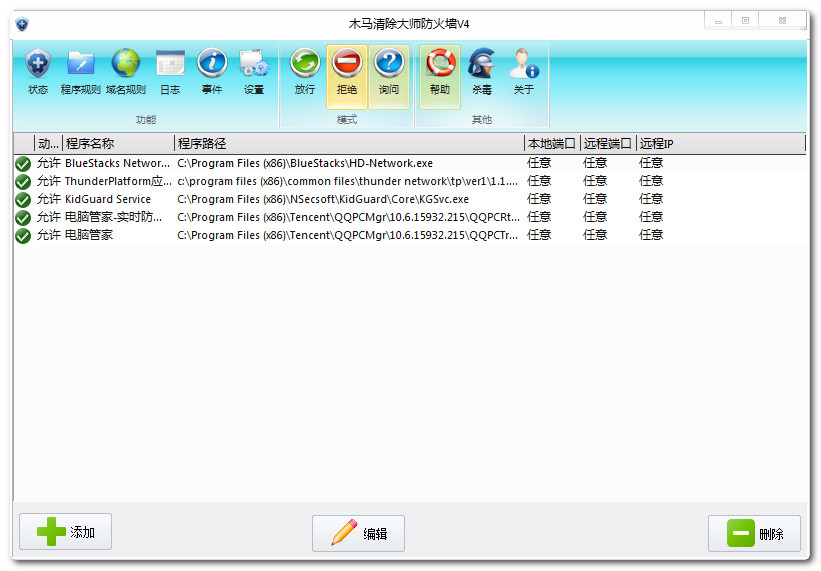Open the 状态 status shield icon
821x571 pixels.
coord(38,72)
